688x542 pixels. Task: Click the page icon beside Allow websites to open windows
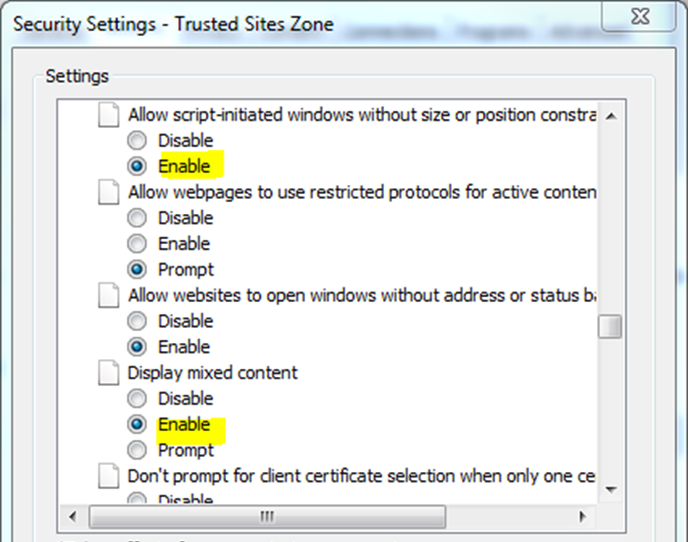[x=108, y=296]
